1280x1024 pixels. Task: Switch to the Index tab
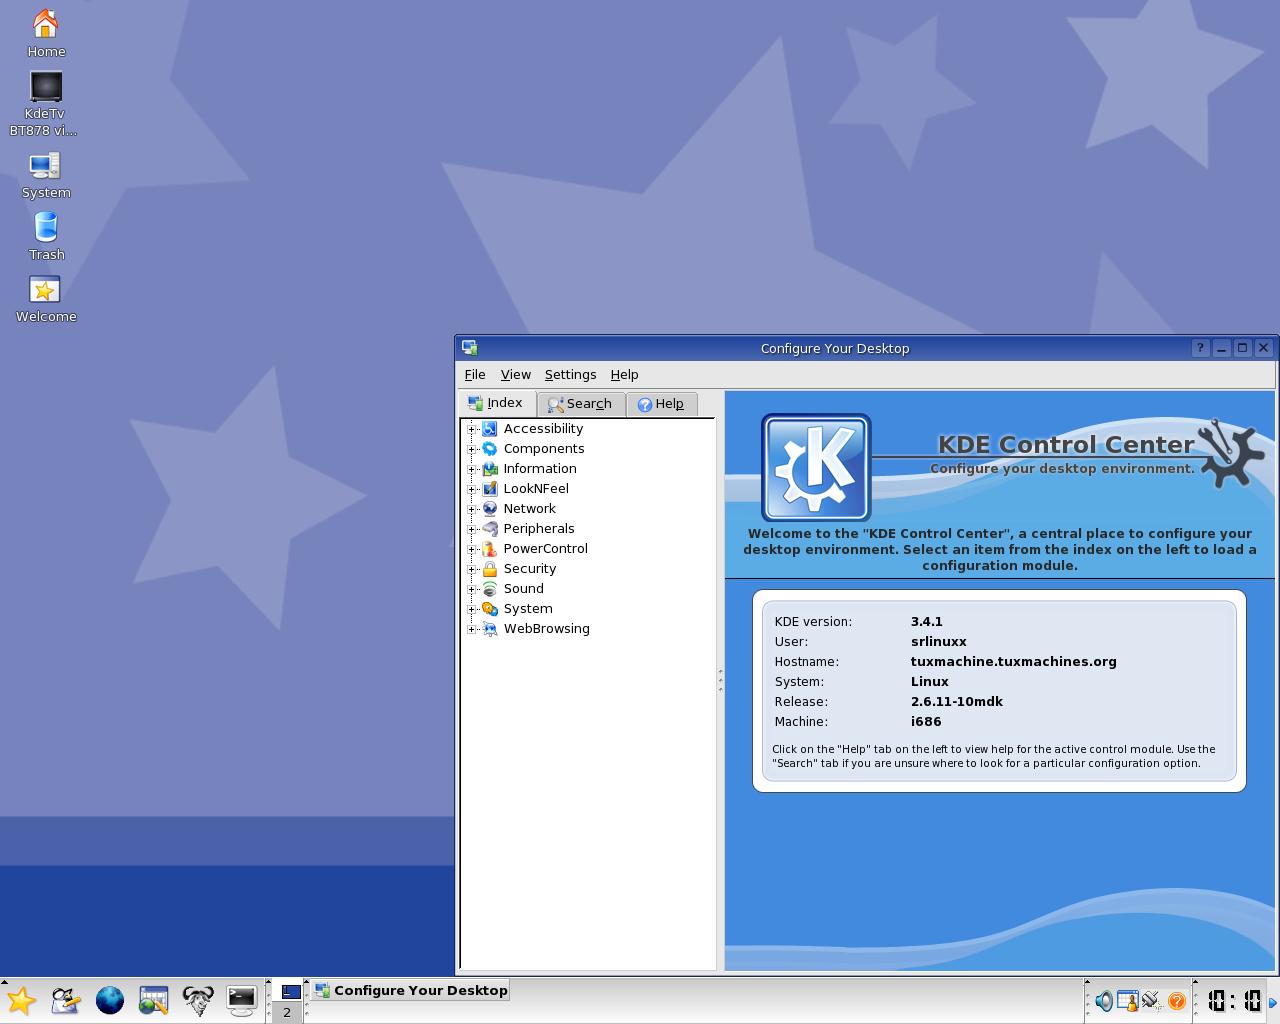(497, 403)
